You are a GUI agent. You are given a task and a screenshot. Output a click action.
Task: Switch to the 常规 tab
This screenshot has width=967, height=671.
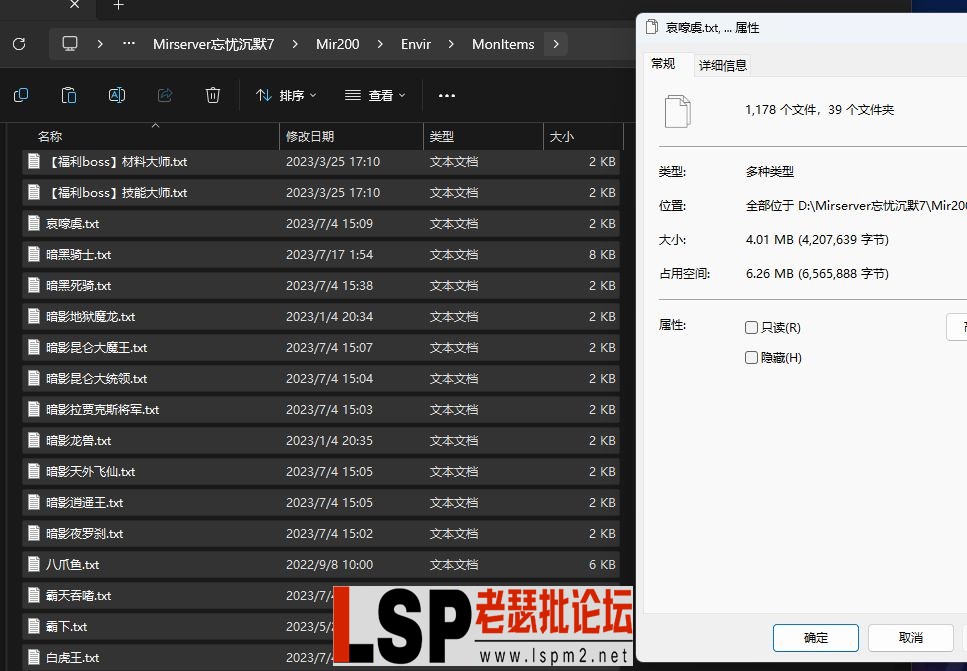click(x=664, y=64)
